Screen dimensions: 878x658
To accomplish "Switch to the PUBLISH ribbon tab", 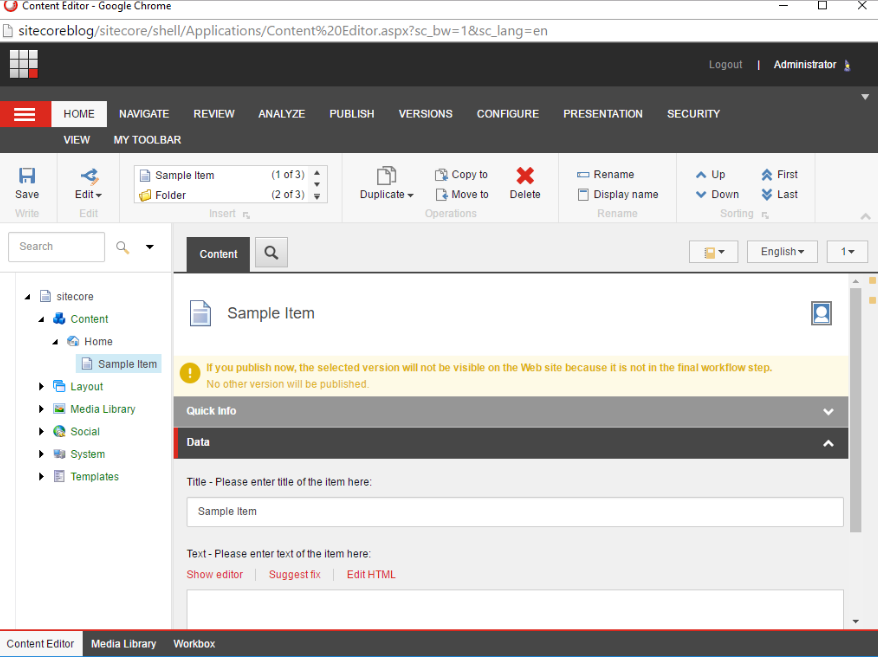I will click(352, 114).
